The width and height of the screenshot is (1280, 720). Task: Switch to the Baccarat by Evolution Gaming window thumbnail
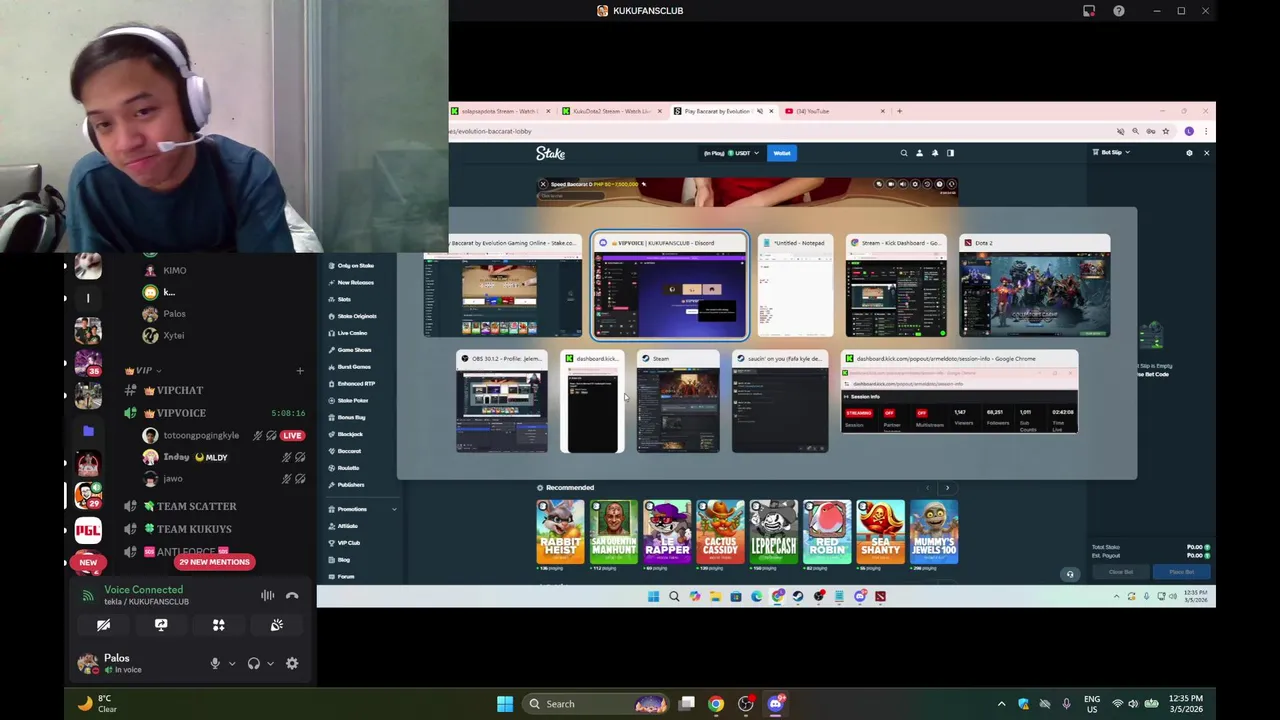pos(502,287)
